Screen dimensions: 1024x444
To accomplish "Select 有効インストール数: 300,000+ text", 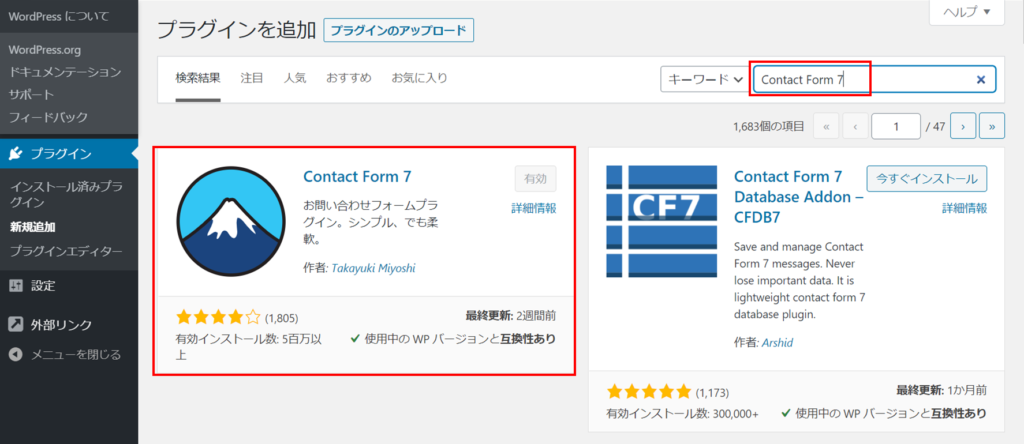I will (682, 413).
